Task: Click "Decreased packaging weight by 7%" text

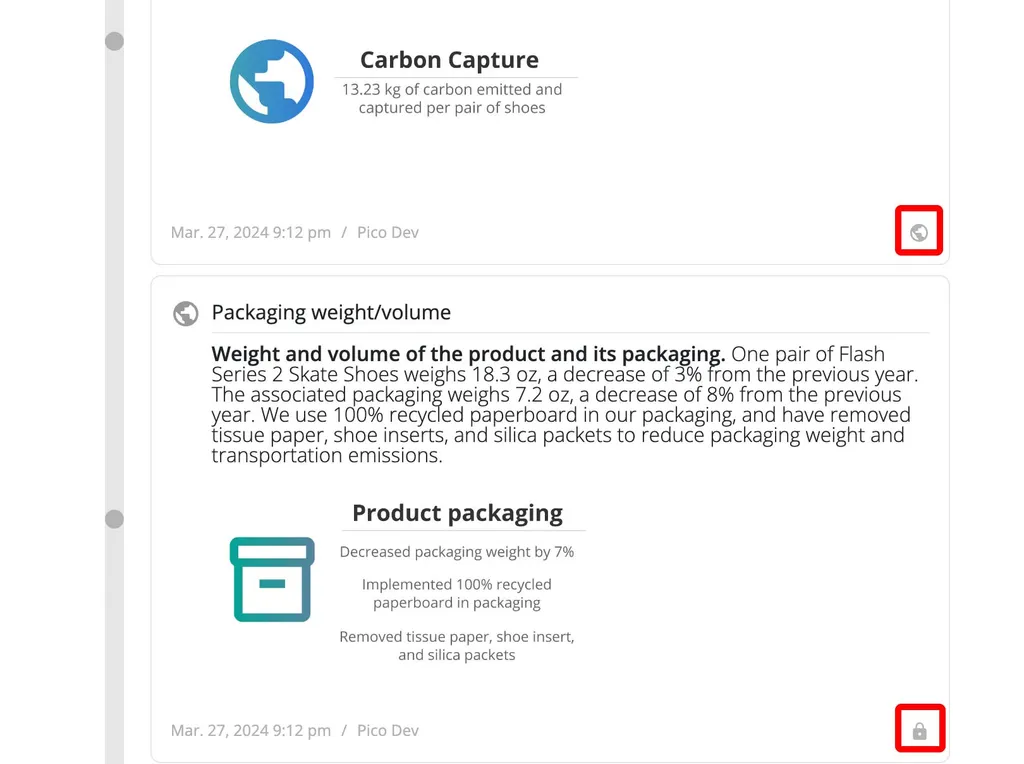Action: click(x=457, y=552)
